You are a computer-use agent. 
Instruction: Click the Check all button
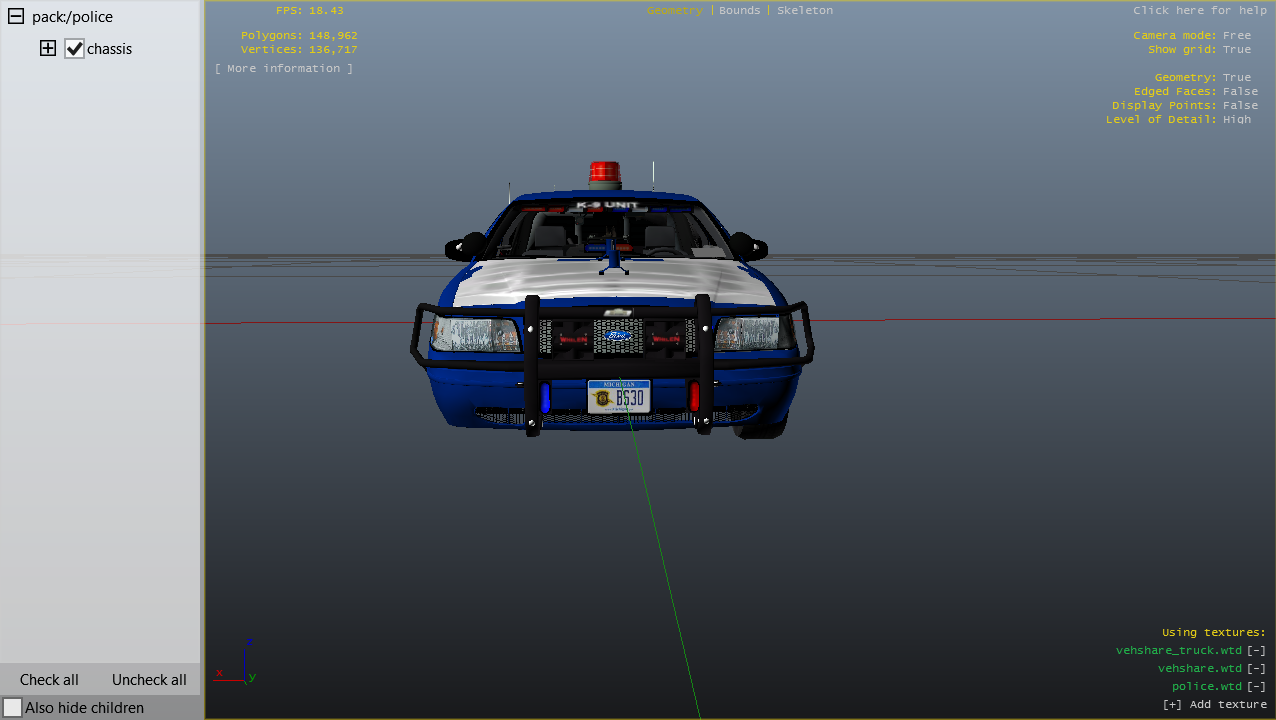49,679
